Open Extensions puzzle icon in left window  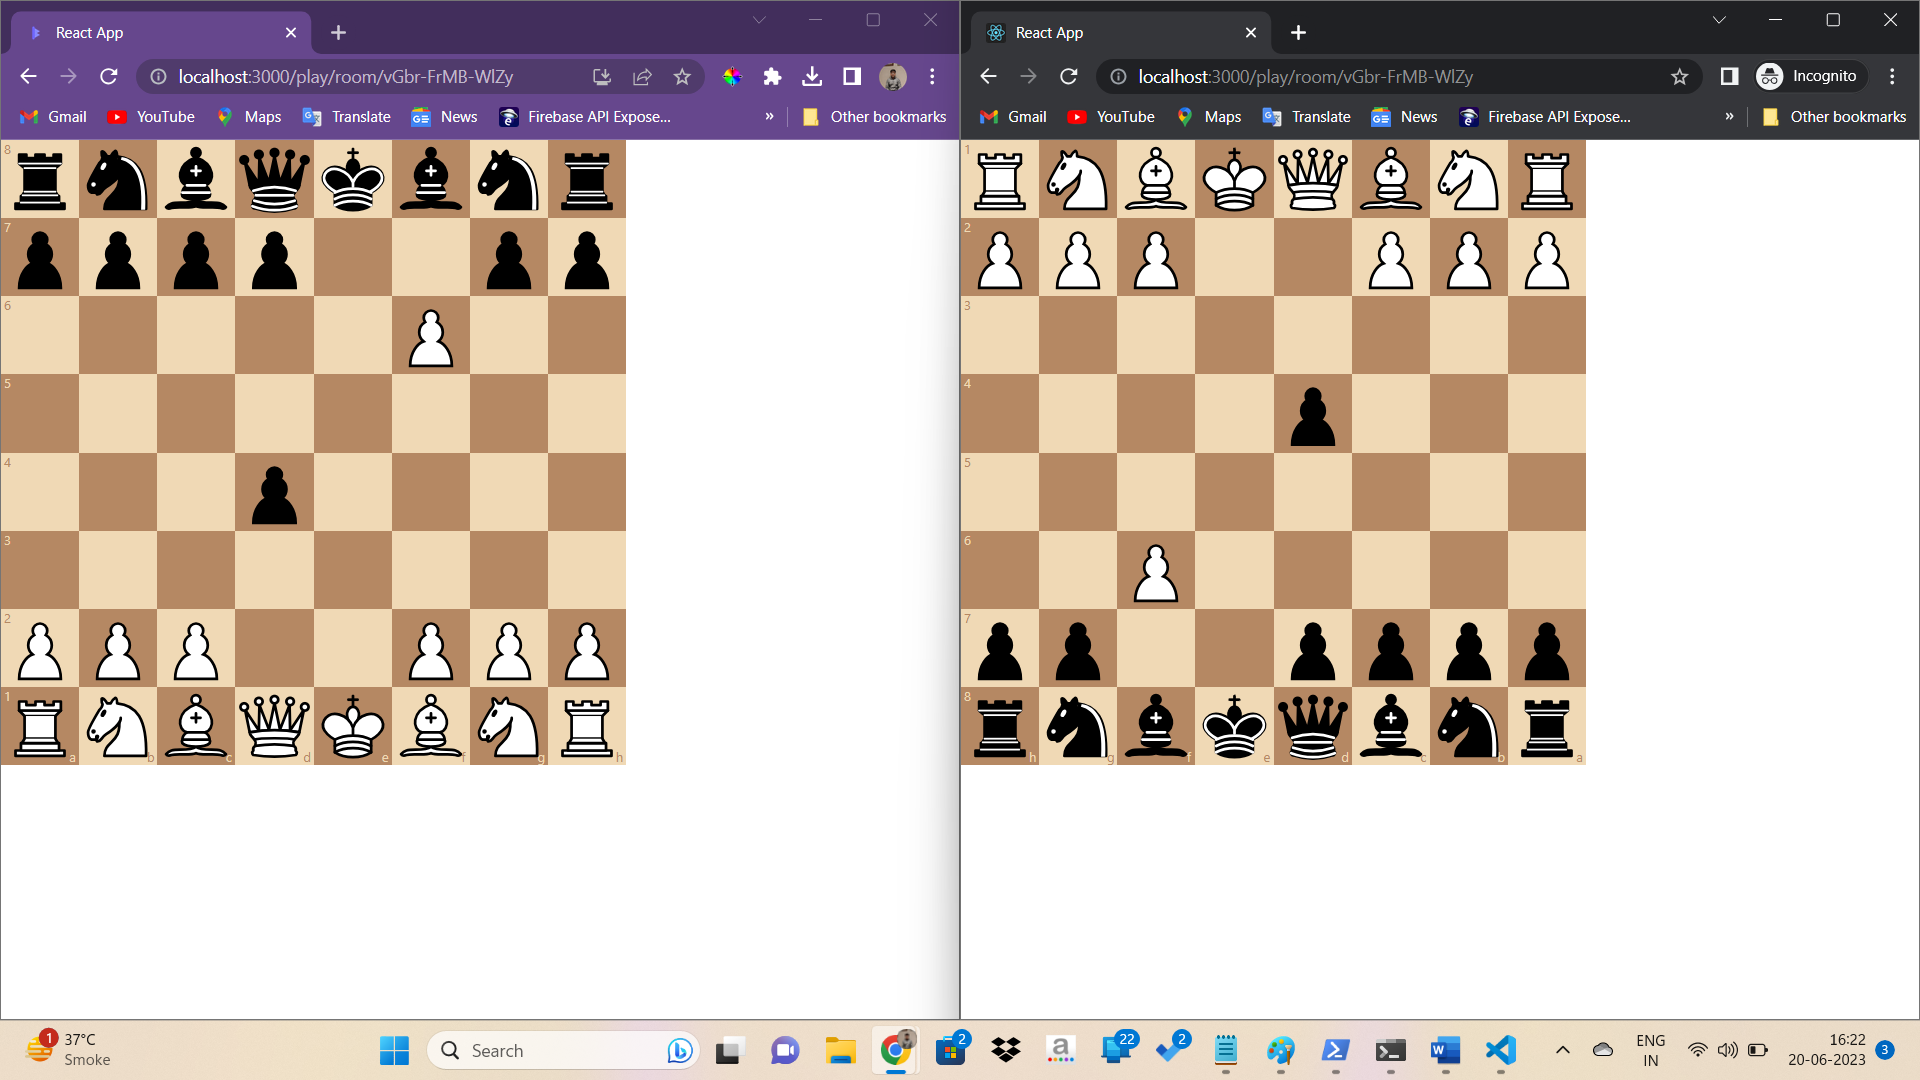772,76
